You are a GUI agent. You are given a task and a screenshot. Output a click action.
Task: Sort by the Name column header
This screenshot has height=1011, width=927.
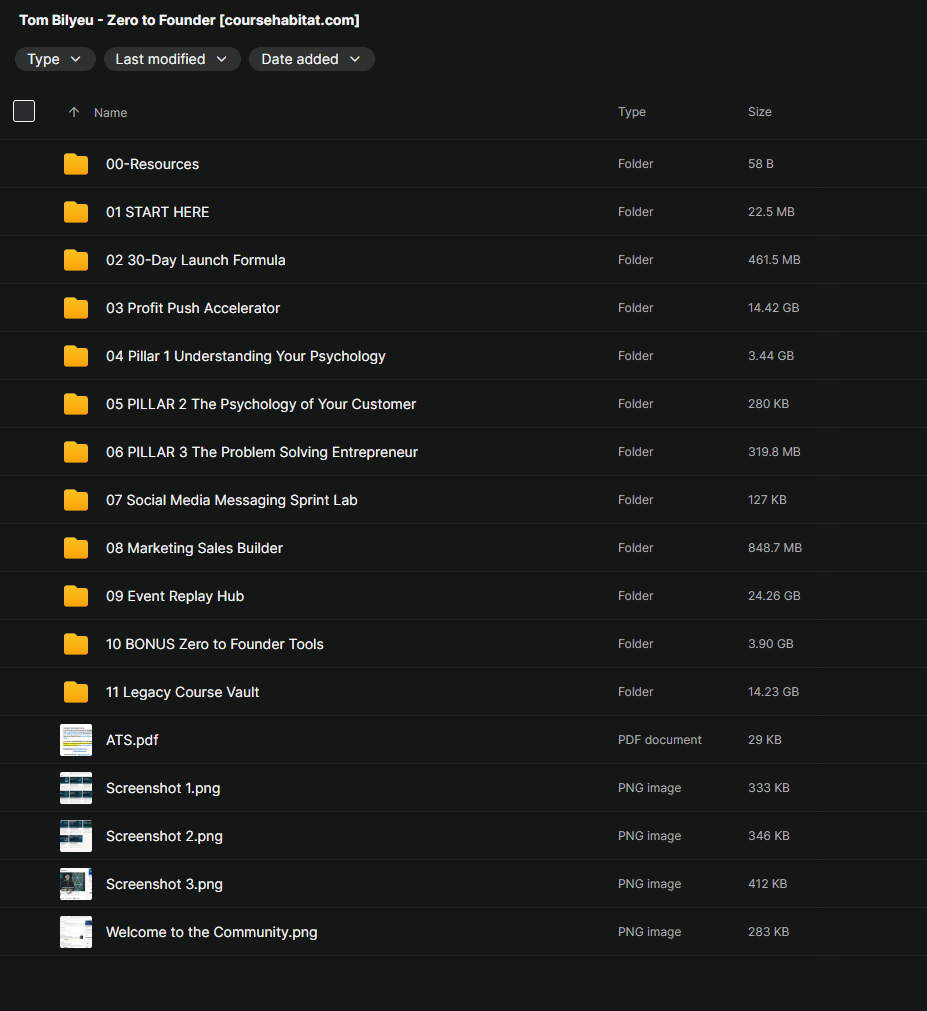[x=110, y=113]
